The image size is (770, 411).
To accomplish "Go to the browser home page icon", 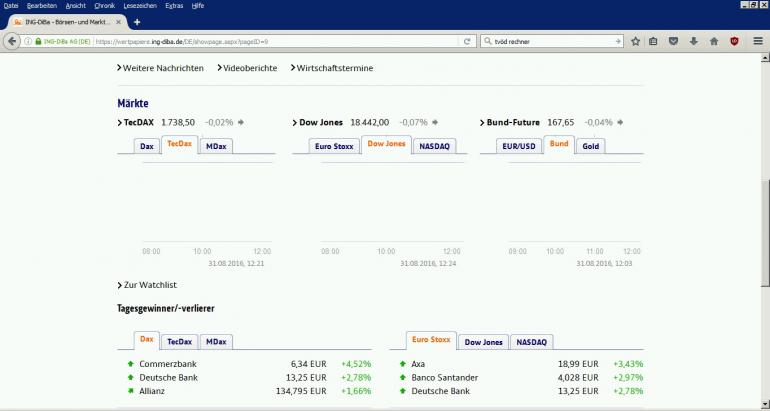I will (713, 41).
